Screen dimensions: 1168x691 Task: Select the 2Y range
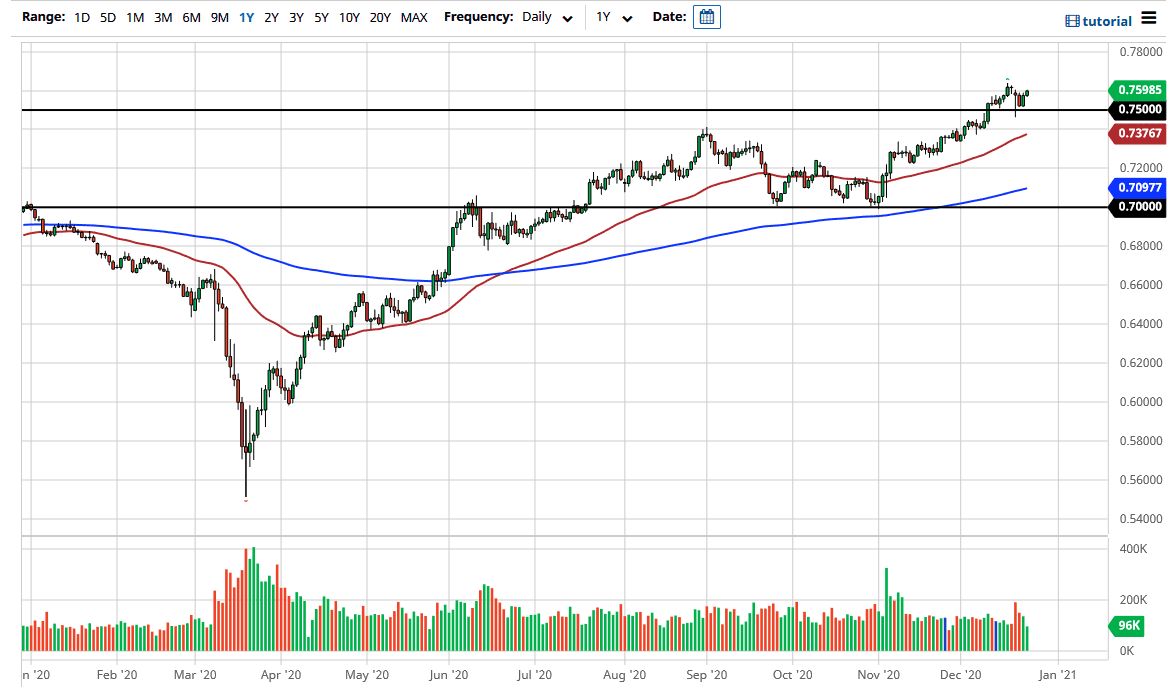269,17
